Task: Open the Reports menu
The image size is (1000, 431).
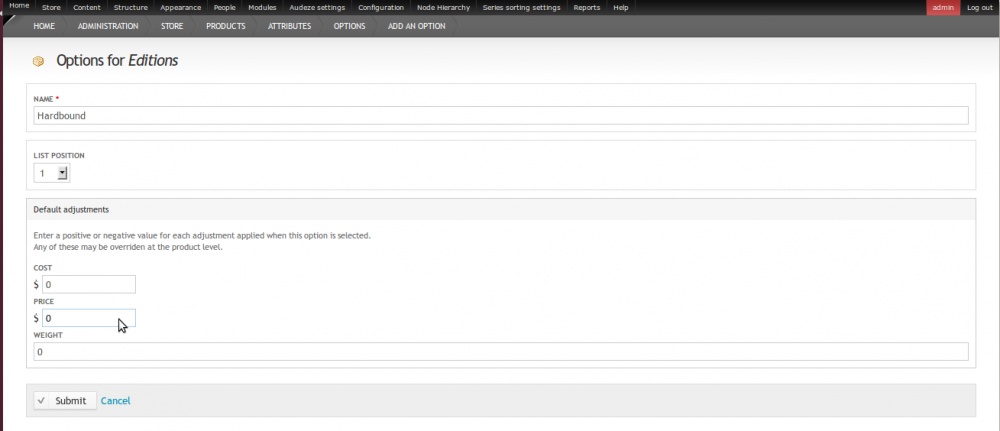Action: point(586,7)
